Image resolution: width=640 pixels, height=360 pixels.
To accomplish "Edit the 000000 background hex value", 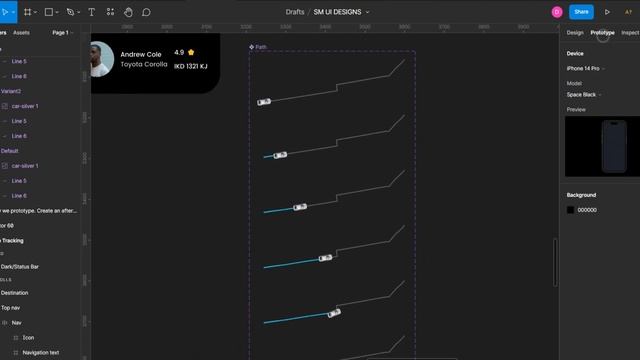I will tap(587, 210).
